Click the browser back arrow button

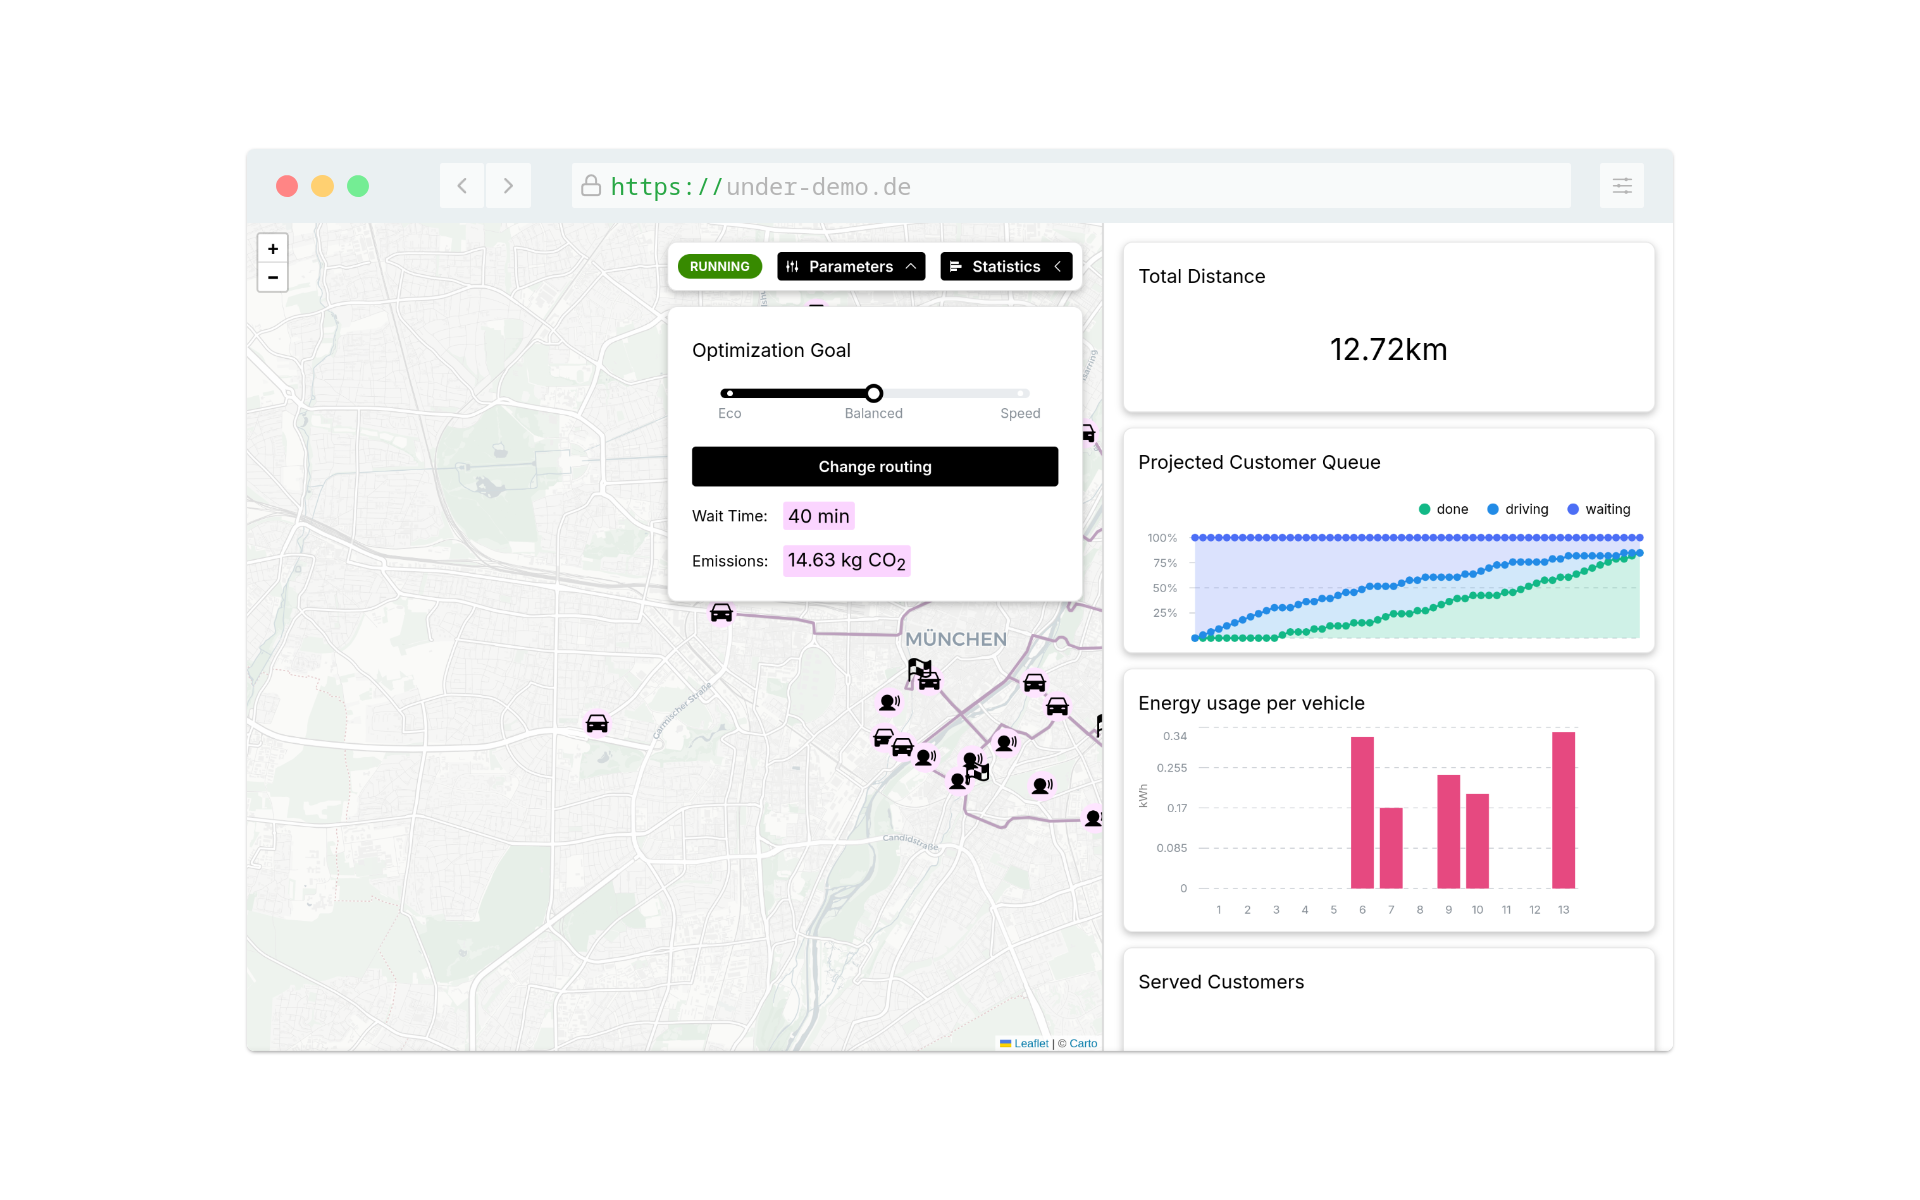(x=462, y=186)
